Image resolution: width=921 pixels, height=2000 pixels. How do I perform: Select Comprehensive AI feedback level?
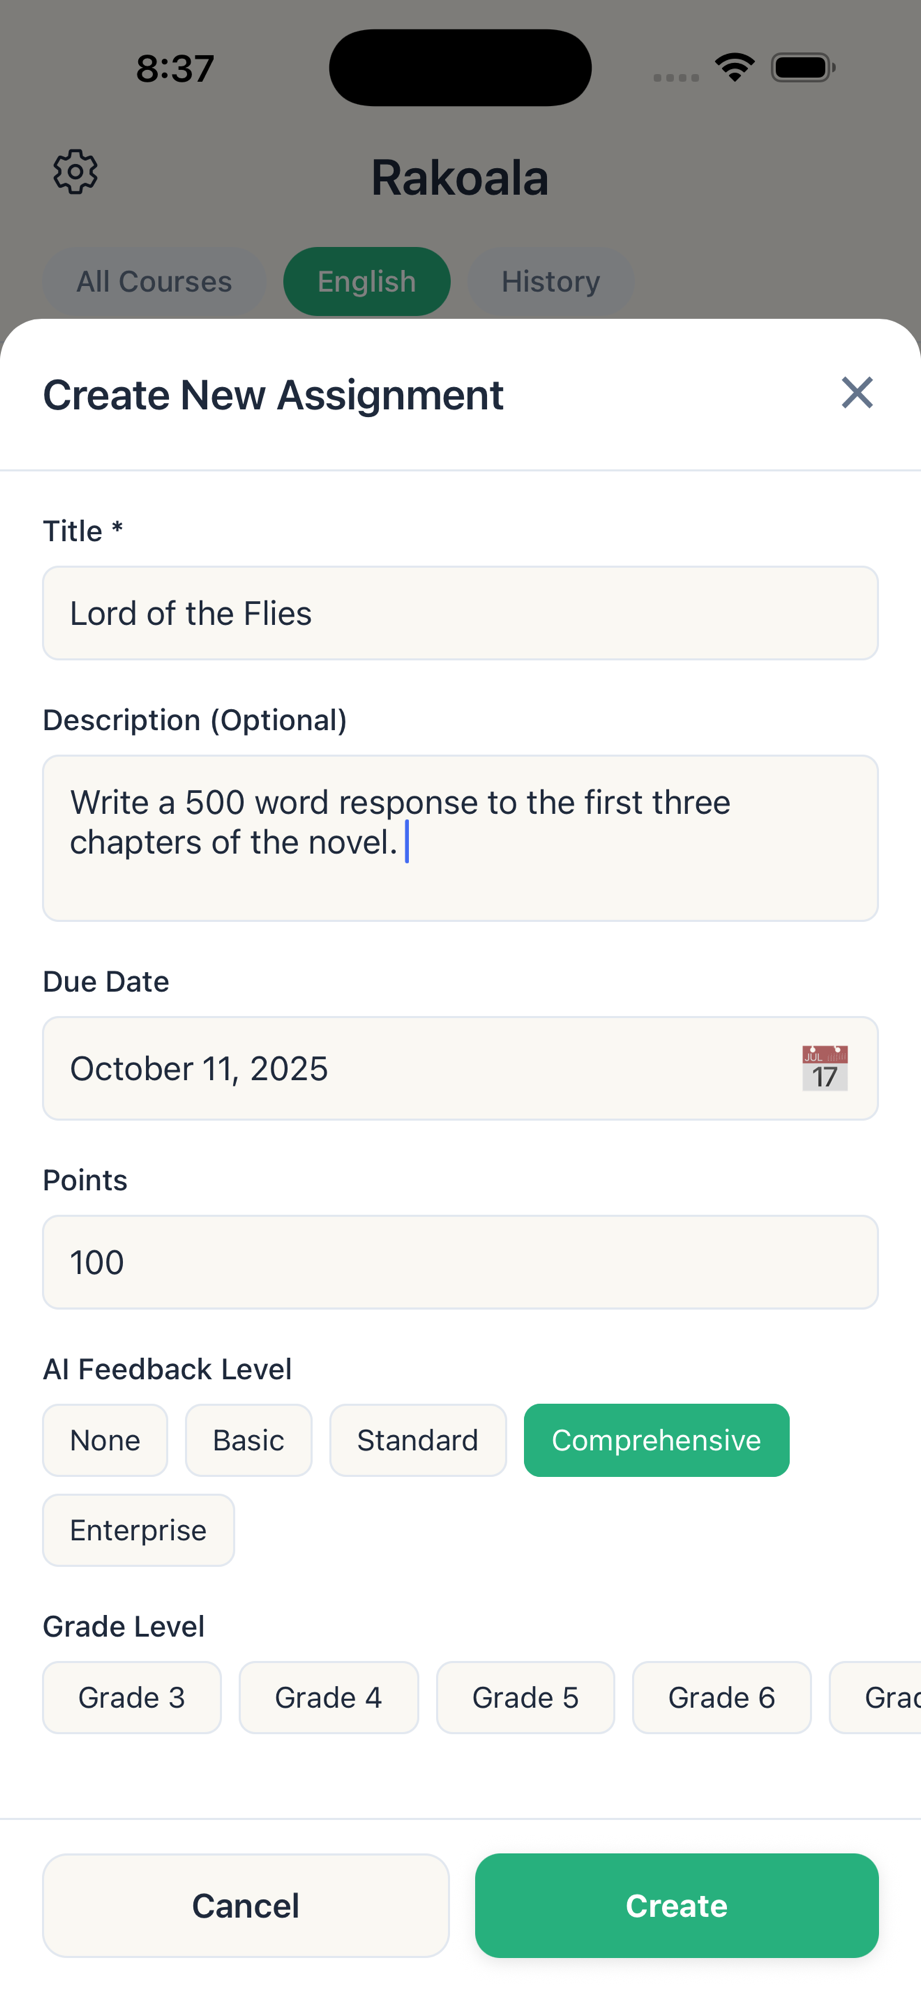[x=656, y=1440]
